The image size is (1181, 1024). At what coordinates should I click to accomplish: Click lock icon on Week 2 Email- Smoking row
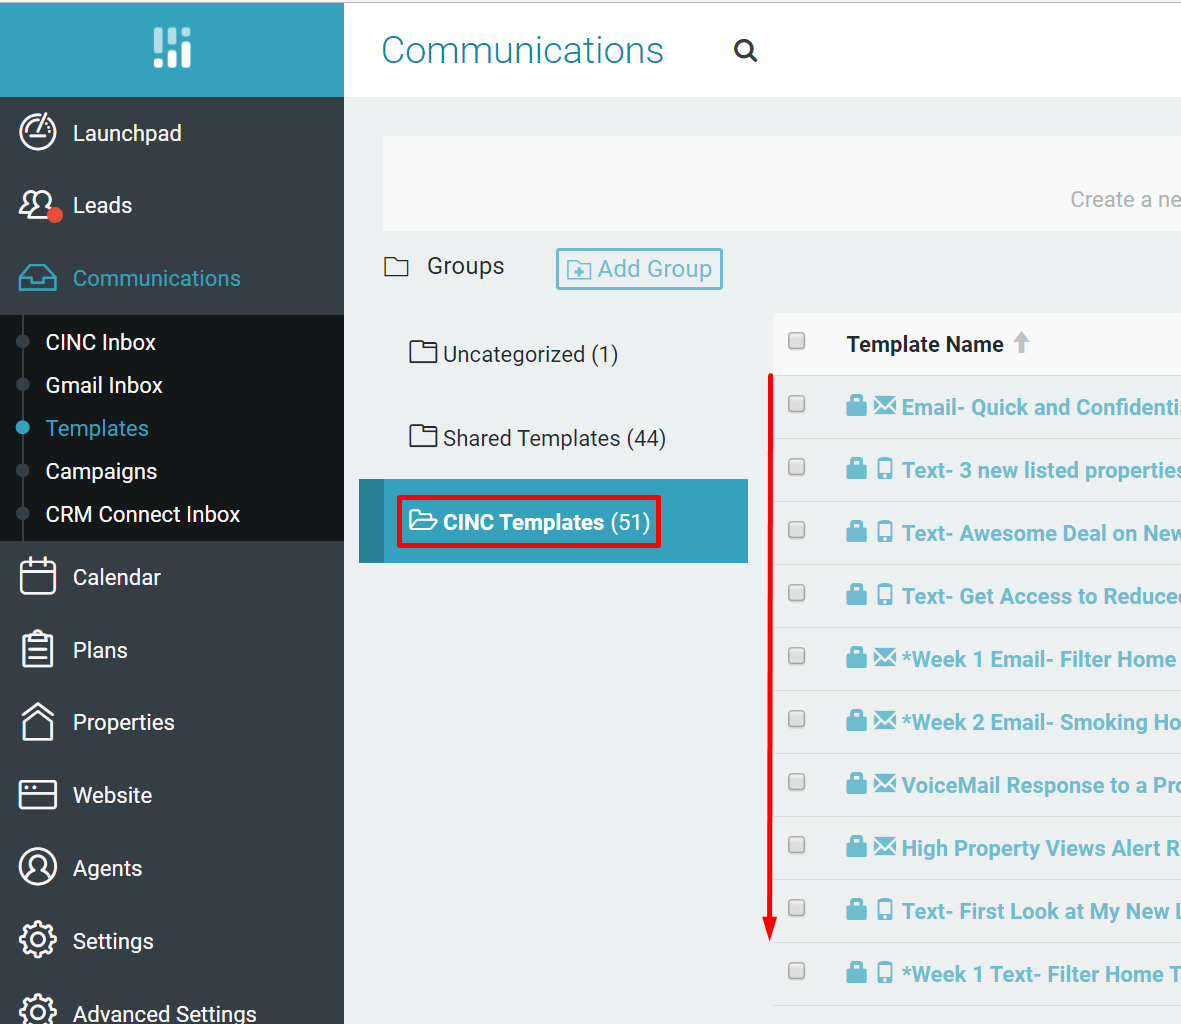(856, 721)
